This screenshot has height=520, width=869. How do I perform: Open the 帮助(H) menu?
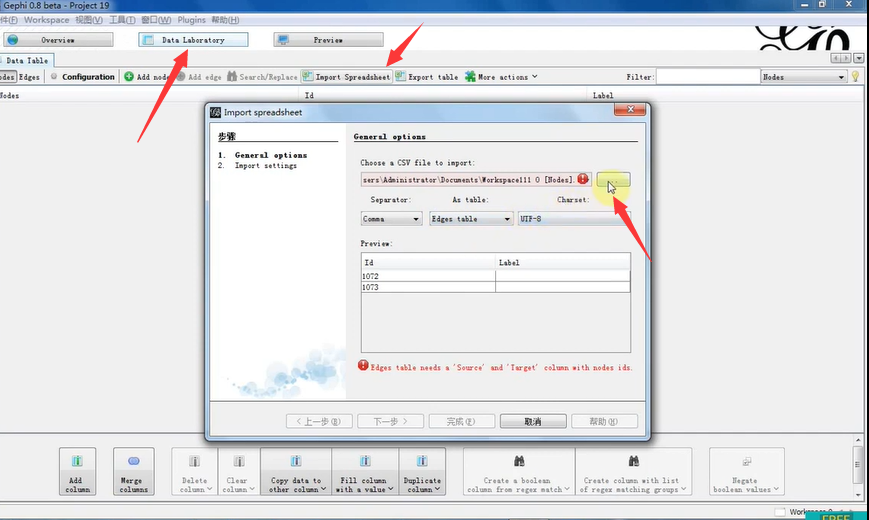click(225, 20)
